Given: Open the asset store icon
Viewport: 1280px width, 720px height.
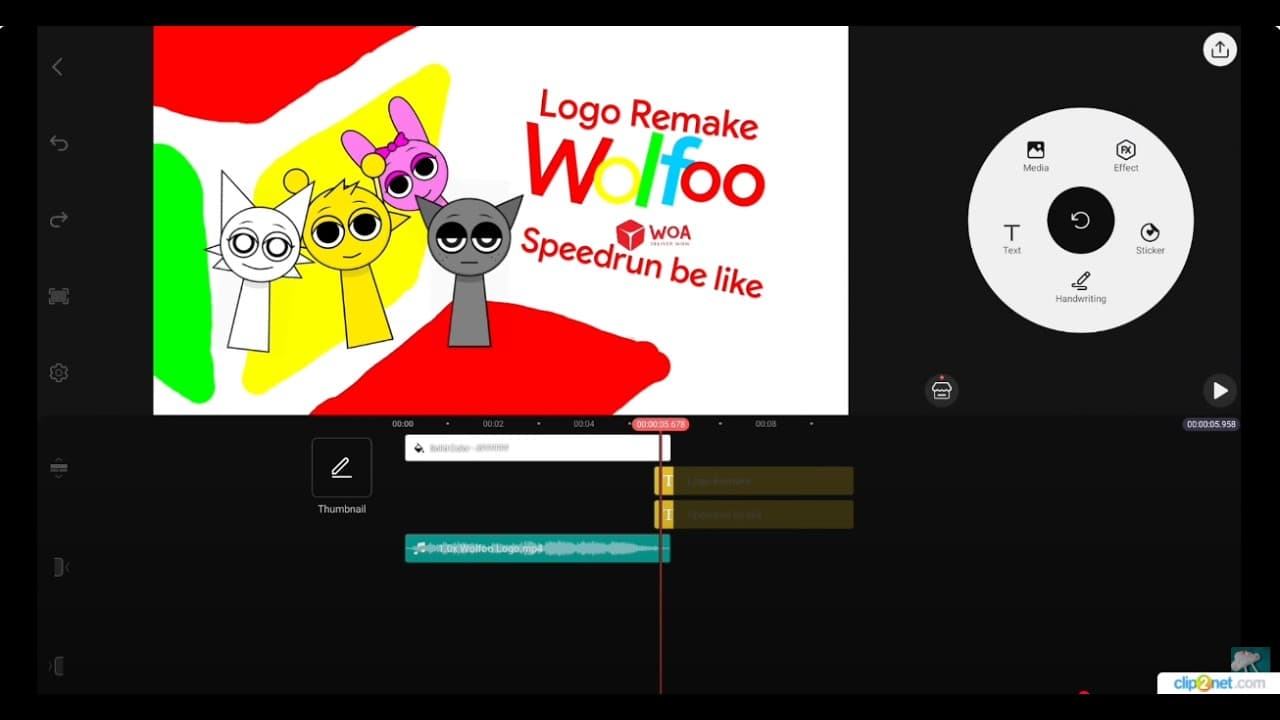Looking at the screenshot, I should (941, 390).
